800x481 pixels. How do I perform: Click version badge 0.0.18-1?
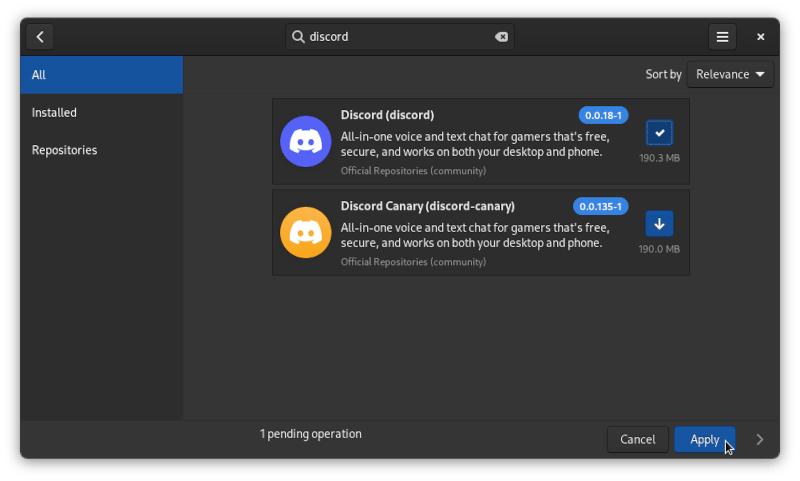point(603,115)
